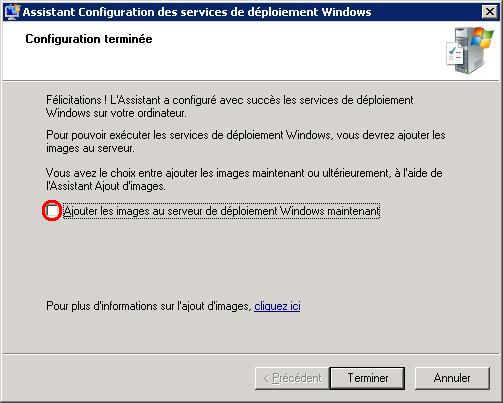This screenshot has width=503, height=403.
Task: Click the Terminer button
Action: pos(367,378)
